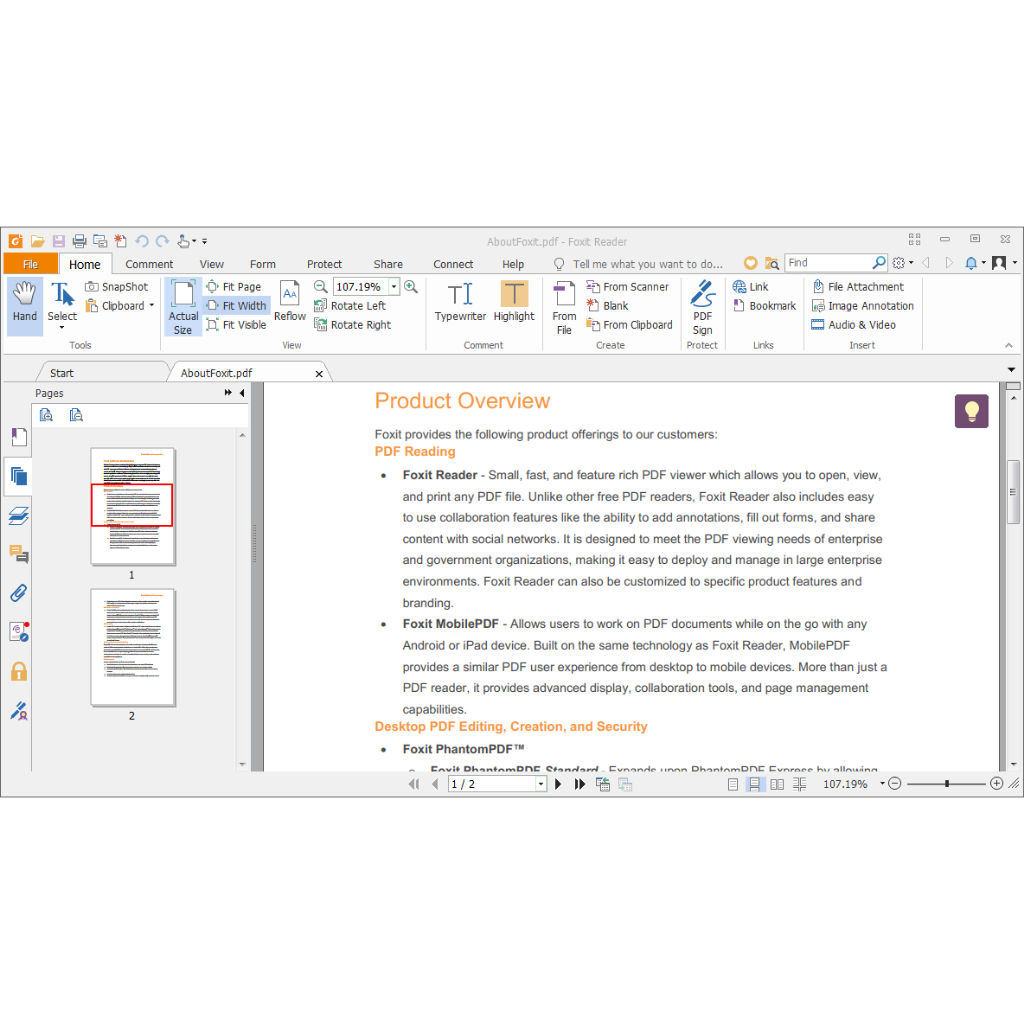Open the Bookmarks panel in sidebar
Image resolution: width=1024 pixels, height=1024 pixels.
click(19, 437)
